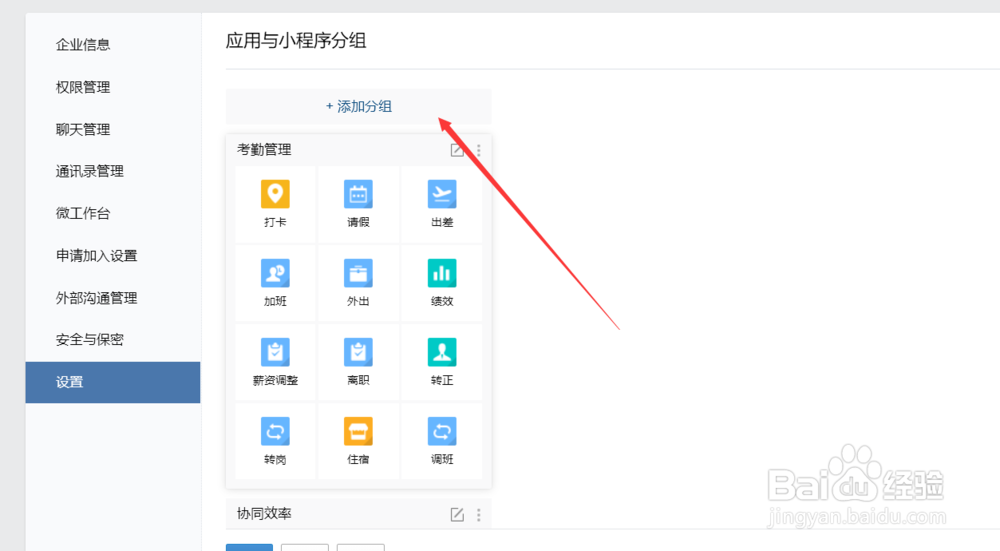Open more options for 协同效率 group

[479, 515]
